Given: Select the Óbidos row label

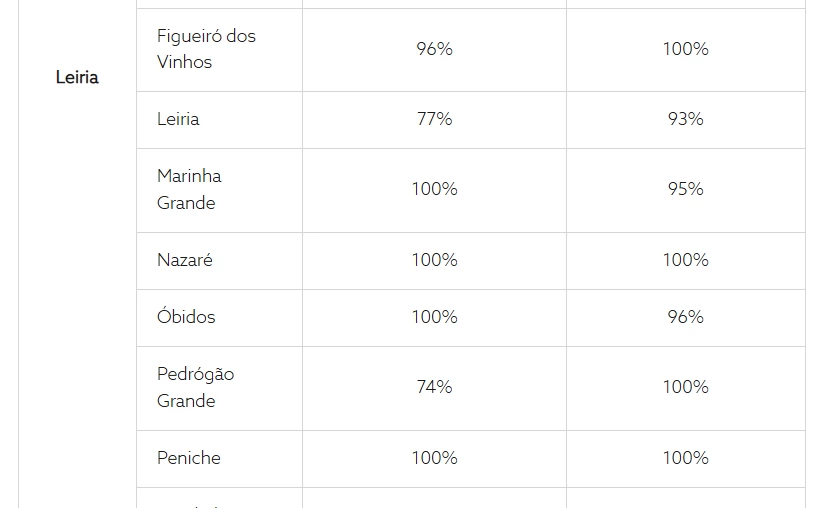Looking at the screenshot, I should coord(186,317).
